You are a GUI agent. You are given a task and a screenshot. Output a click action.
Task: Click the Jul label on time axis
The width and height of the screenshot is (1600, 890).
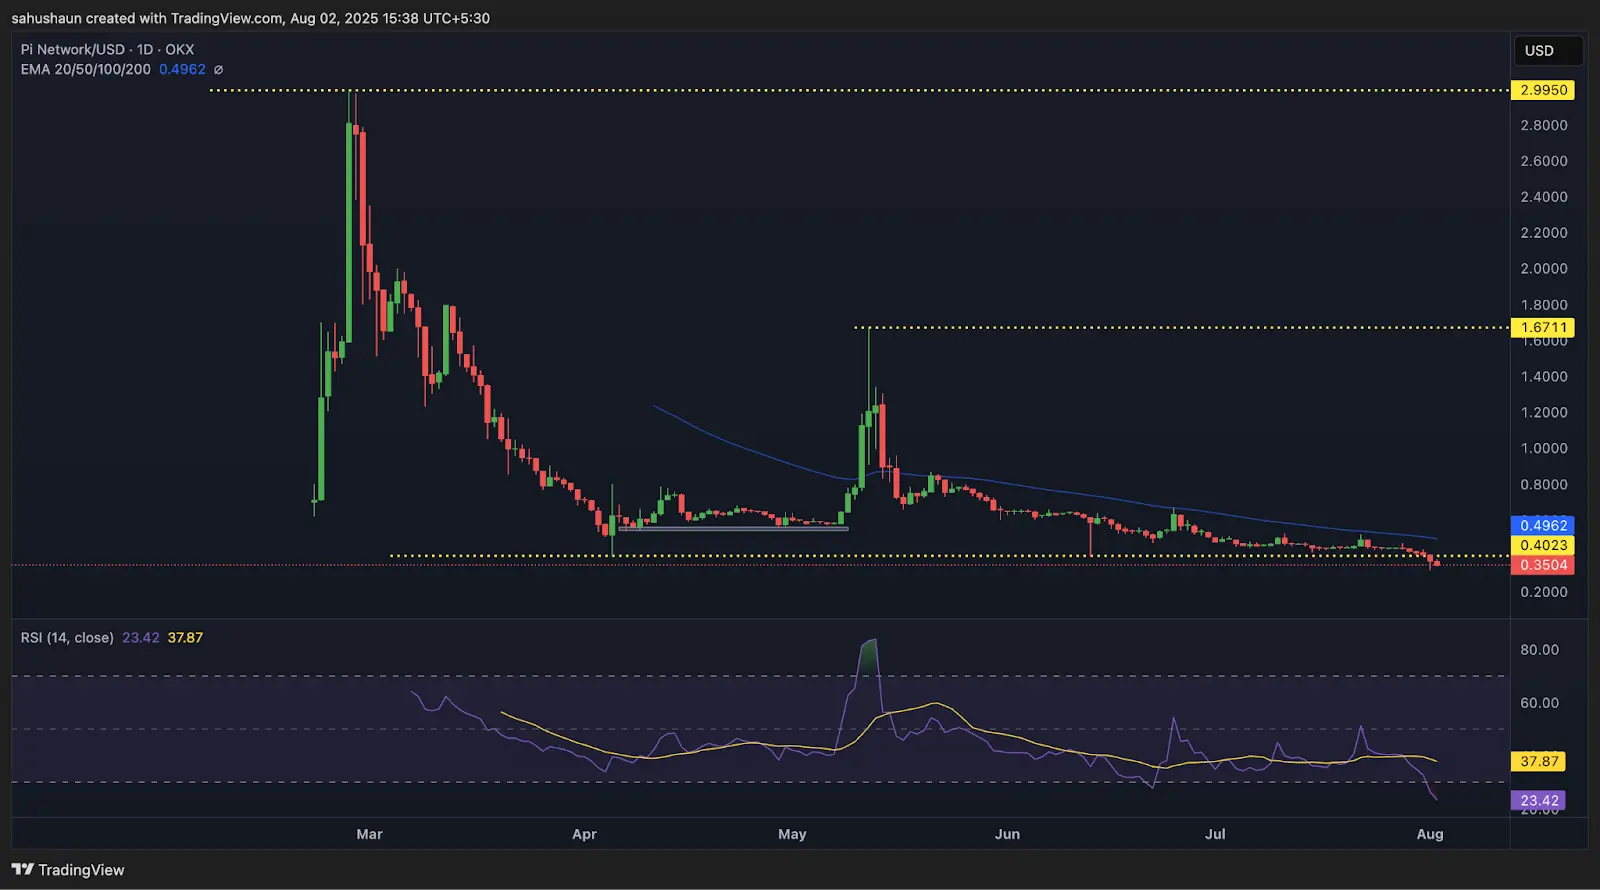(1215, 834)
